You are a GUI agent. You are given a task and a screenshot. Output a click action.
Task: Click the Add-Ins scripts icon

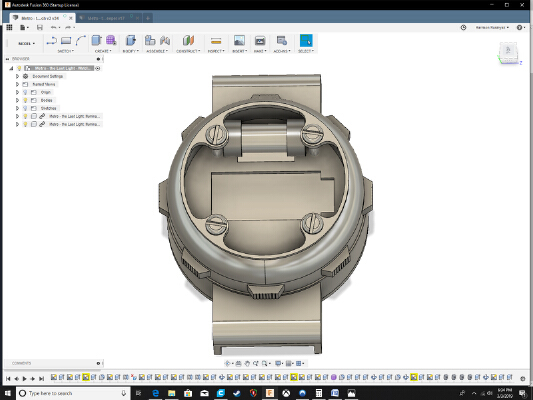tap(282, 41)
